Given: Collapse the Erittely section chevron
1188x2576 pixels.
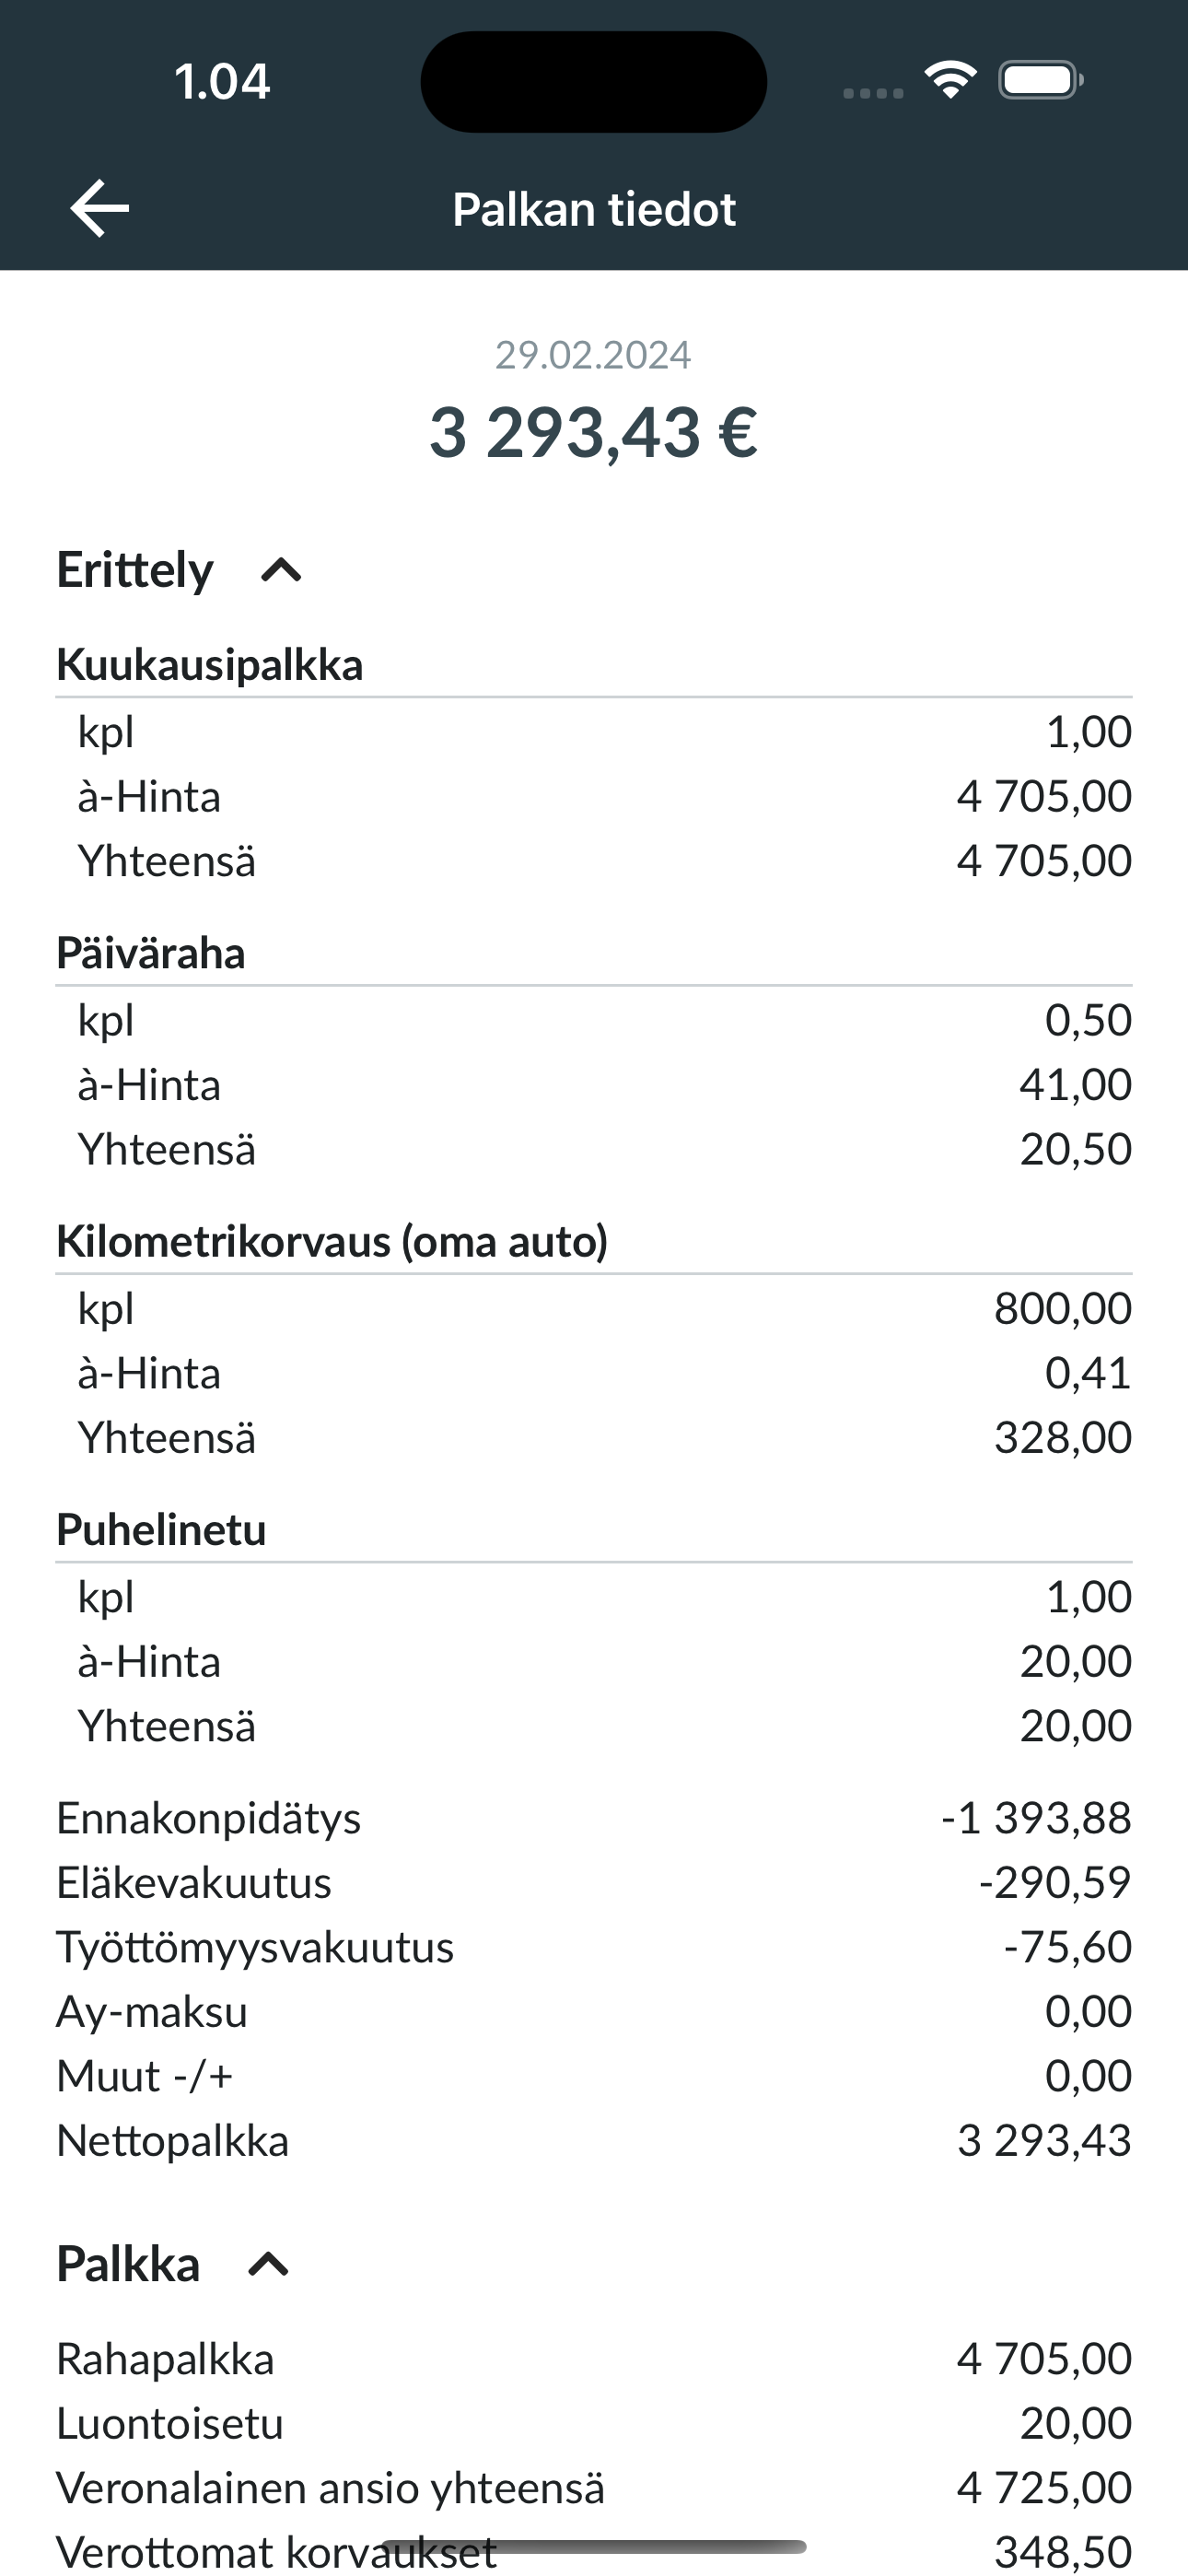Looking at the screenshot, I should click(281, 571).
